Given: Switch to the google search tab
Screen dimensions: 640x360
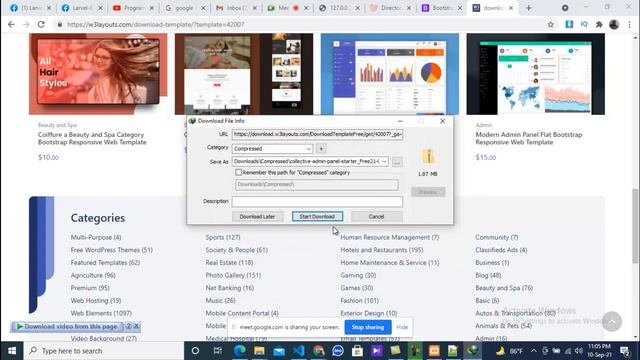Looking at the screenshot, I should [x=185, y=8].
